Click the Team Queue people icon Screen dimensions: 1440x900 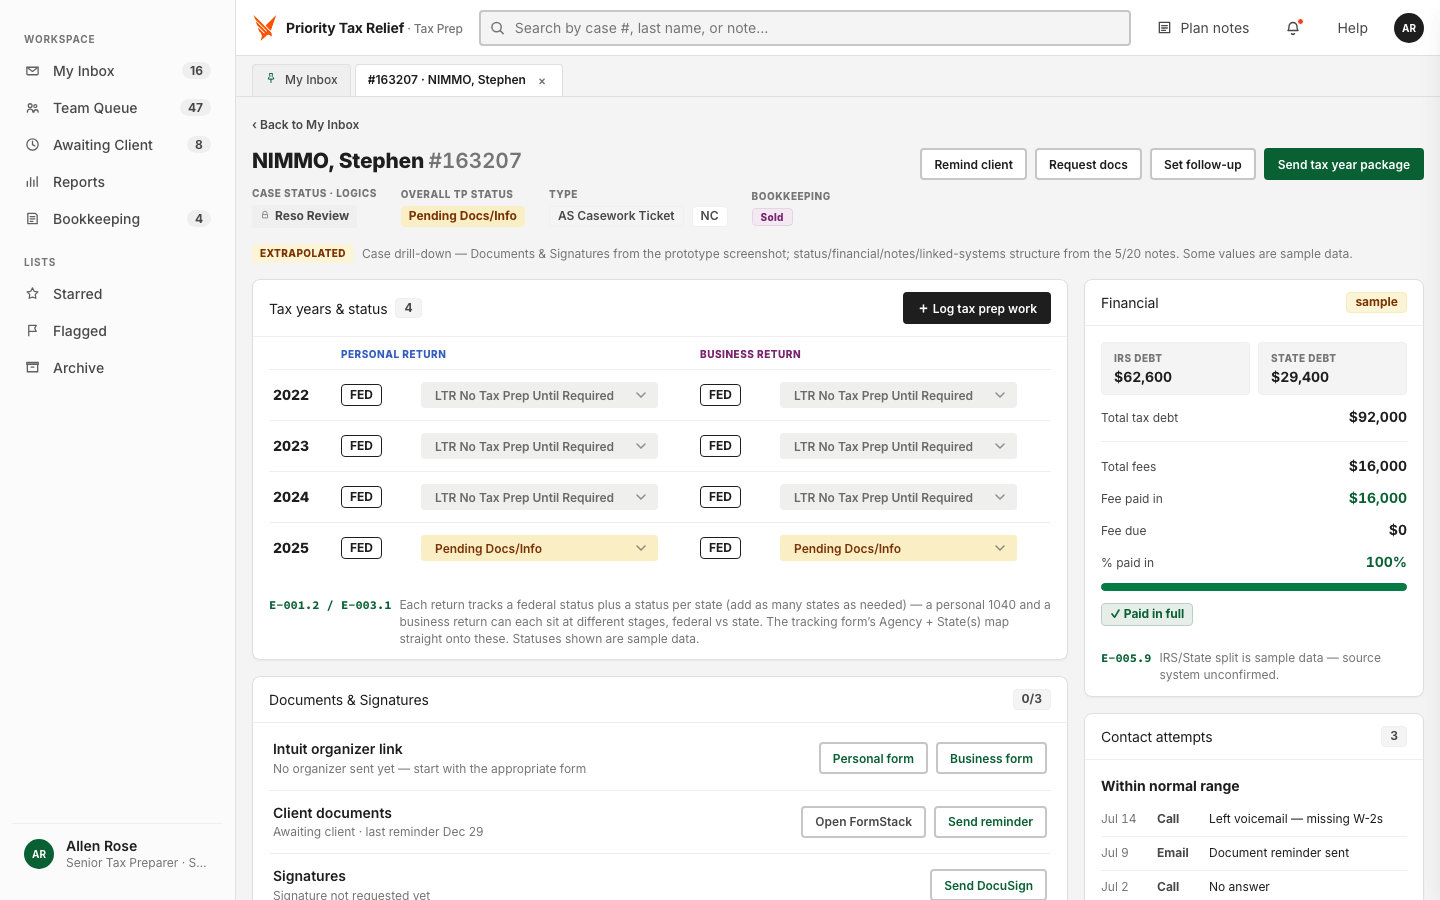coord(32,108)
